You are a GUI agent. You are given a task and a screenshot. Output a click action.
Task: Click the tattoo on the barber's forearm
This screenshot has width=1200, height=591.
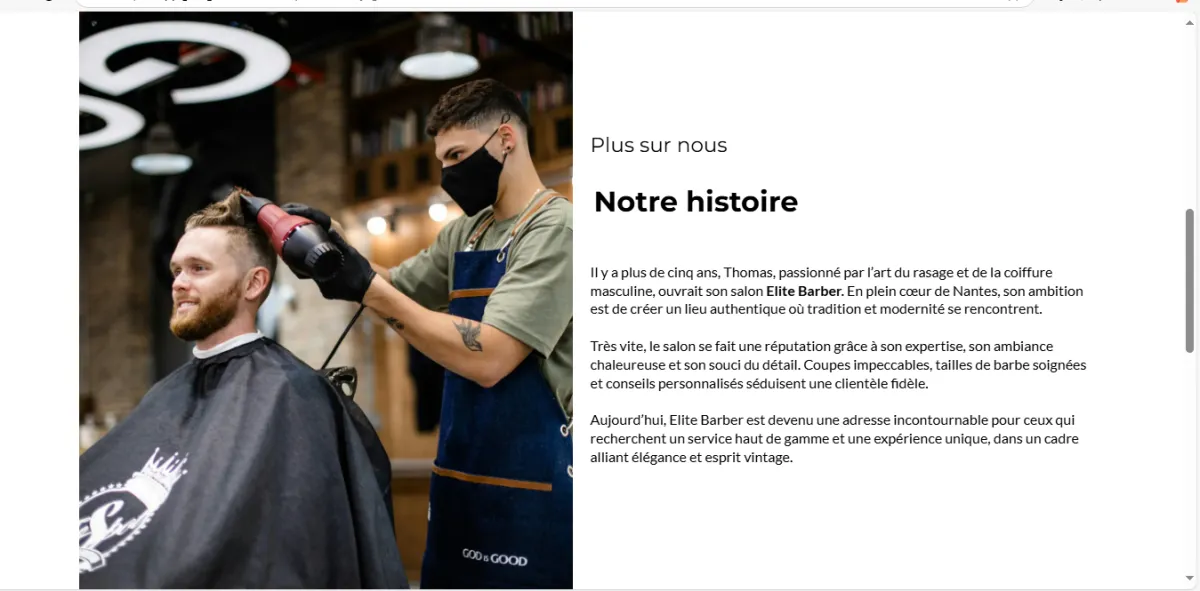(467, 335)
